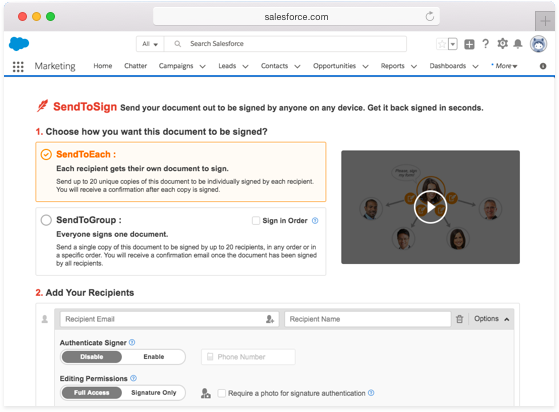Go to the Home tab
Screen dimensions: 559x412
103,66
